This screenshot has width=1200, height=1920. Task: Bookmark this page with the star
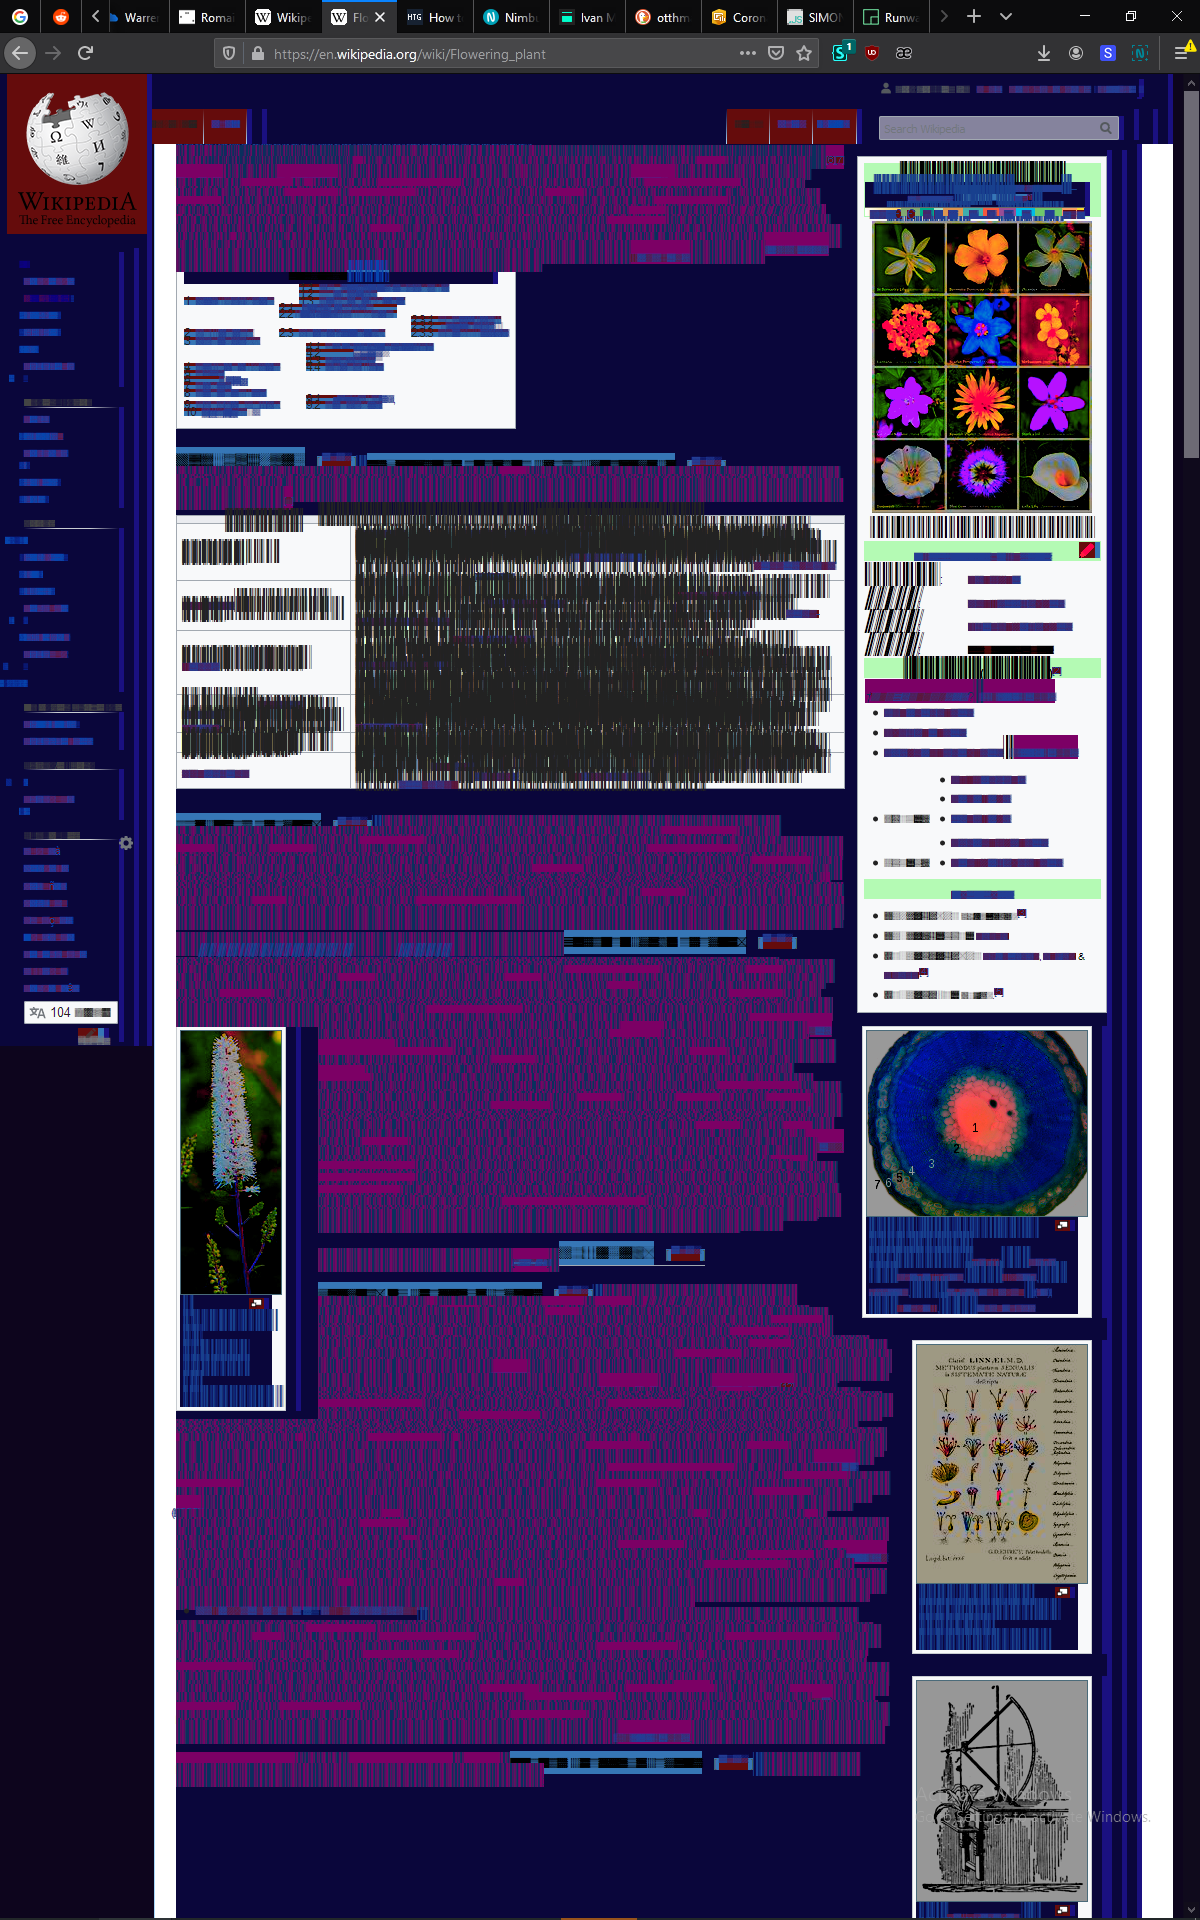[804, 53]
